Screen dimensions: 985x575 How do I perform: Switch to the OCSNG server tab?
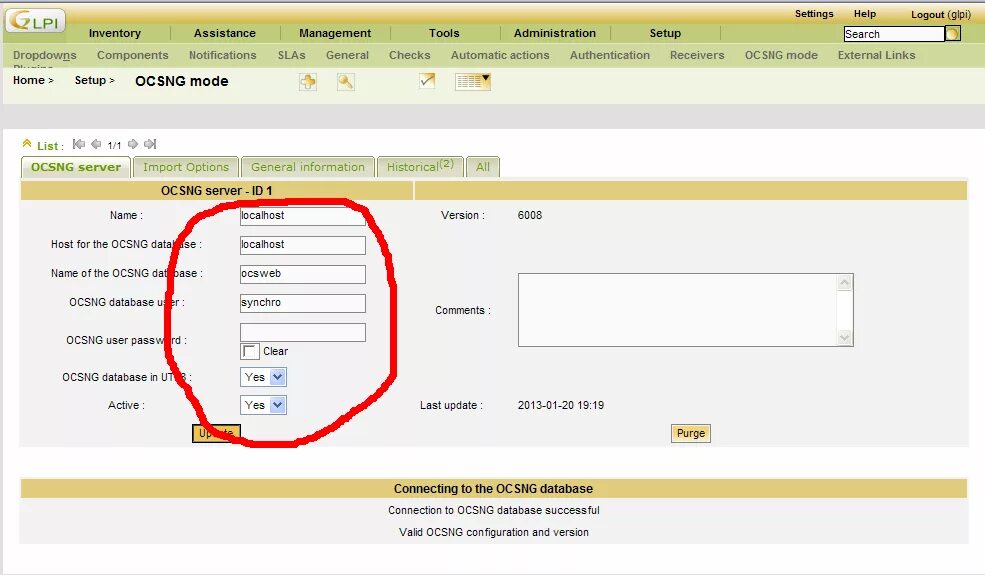tap(76, 167)
